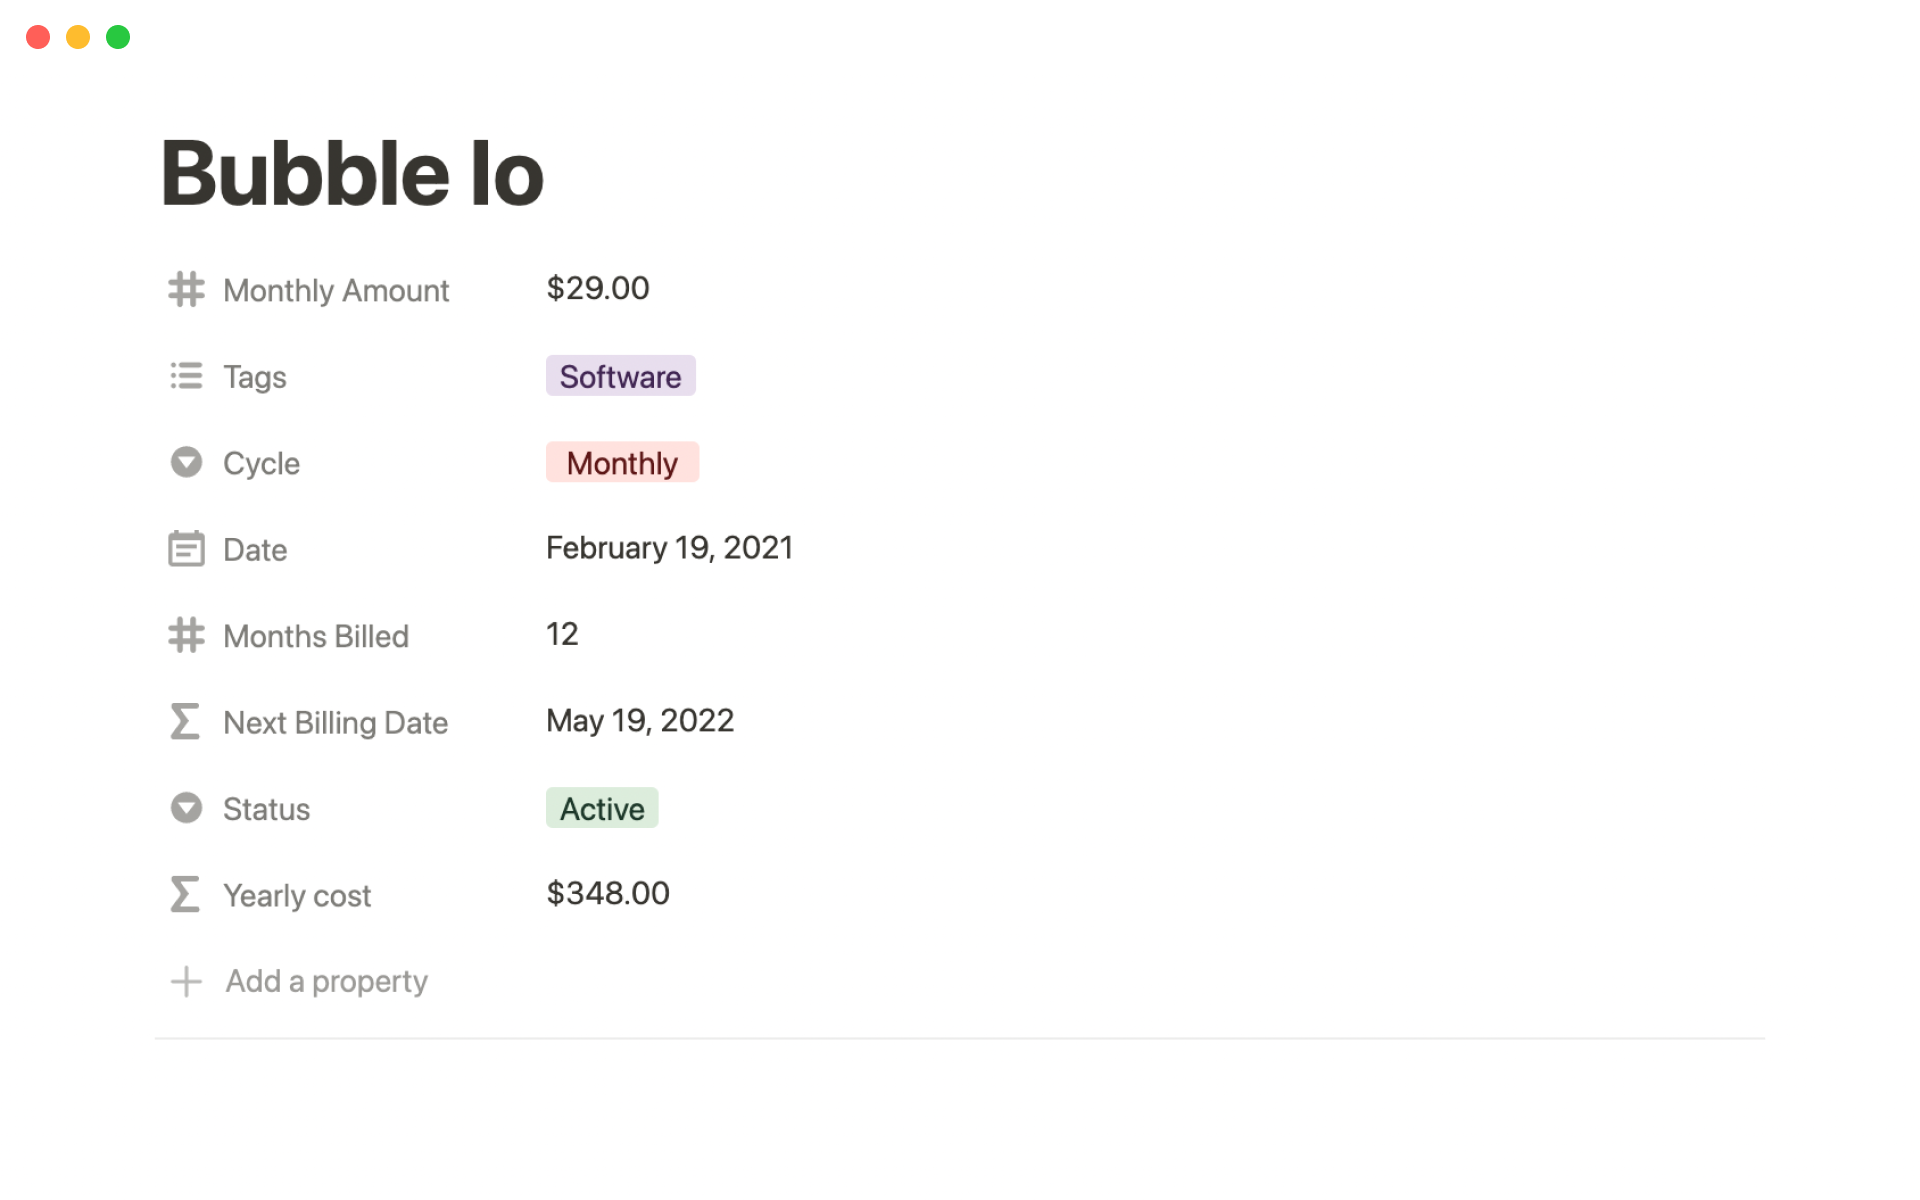
Task: Click the Yearly cost property label
Action: tap(297, 895)
